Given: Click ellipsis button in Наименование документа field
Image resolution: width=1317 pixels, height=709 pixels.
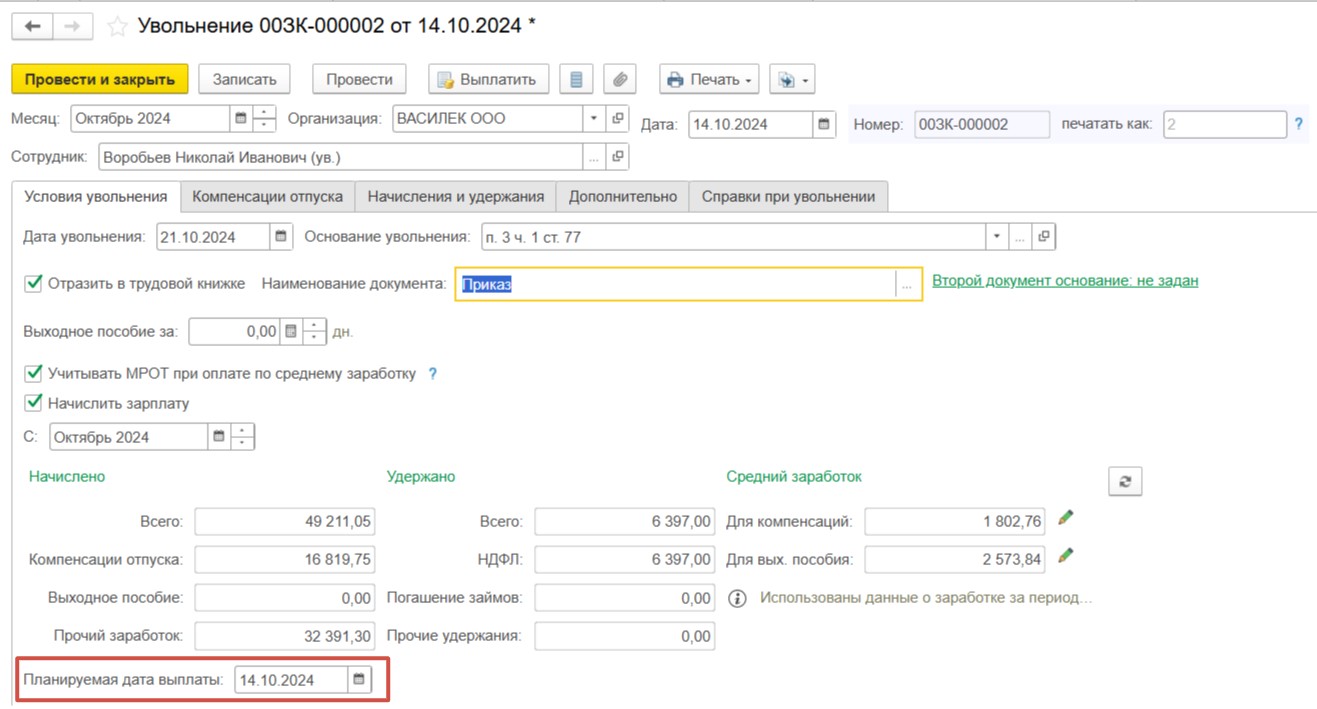Looking at the screenshot, I should [x=907, y=285].
